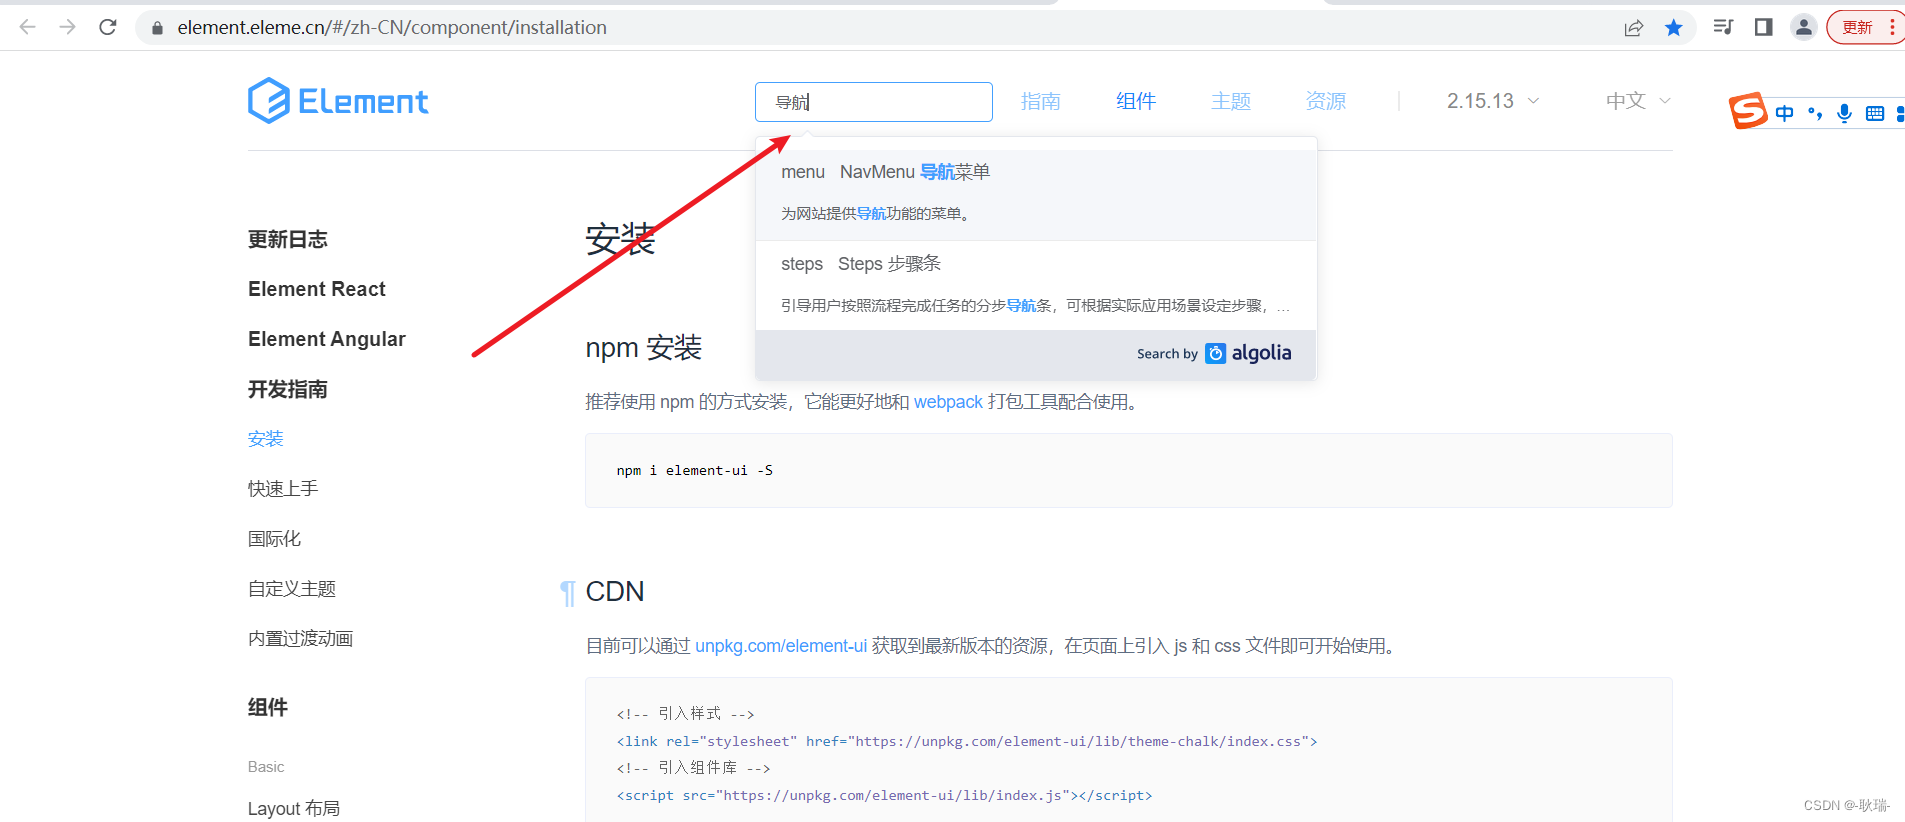This screenshot has width=1905, height=822.
Task: Select 安装 in the sidebar
Action: 266,439
